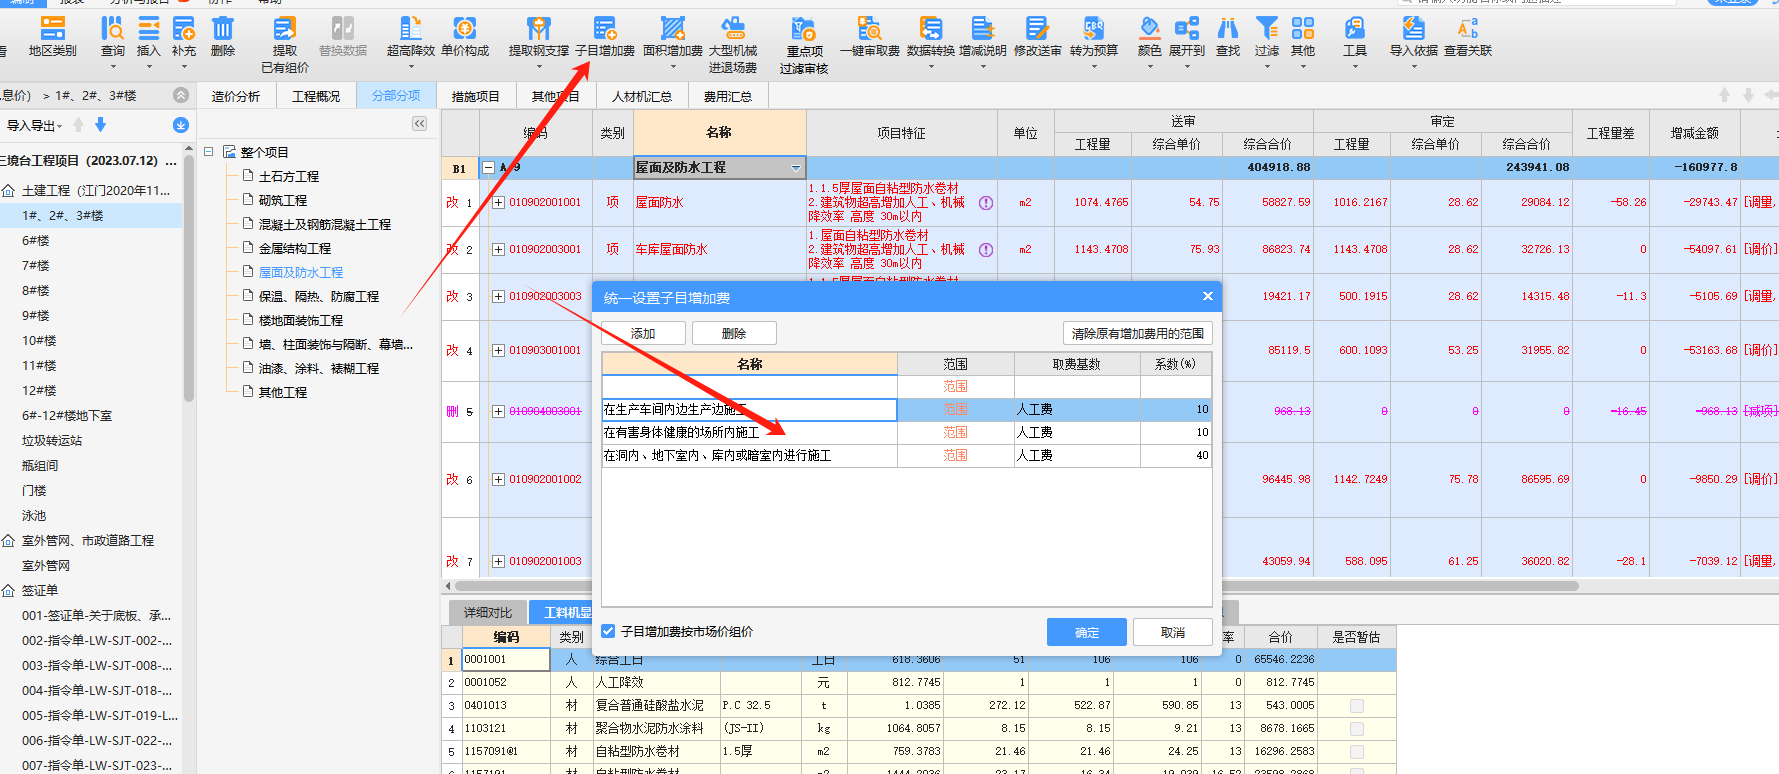Select 金属结构工程 in project tree
1779x774 pixels.
click(x=295, y=248)
